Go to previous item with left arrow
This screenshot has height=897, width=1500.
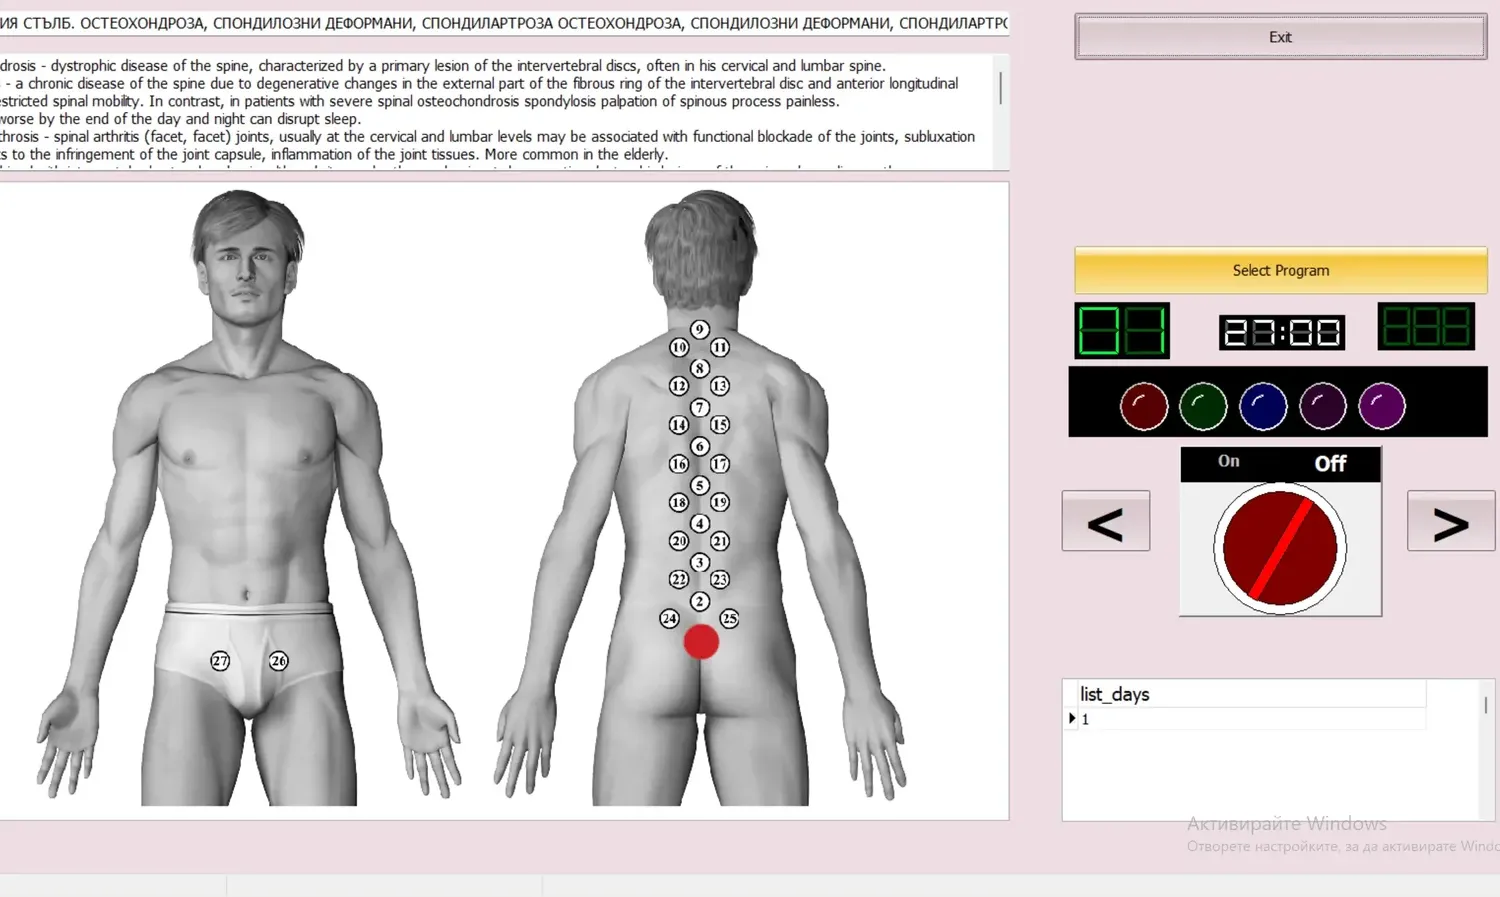coord(1106,521)
